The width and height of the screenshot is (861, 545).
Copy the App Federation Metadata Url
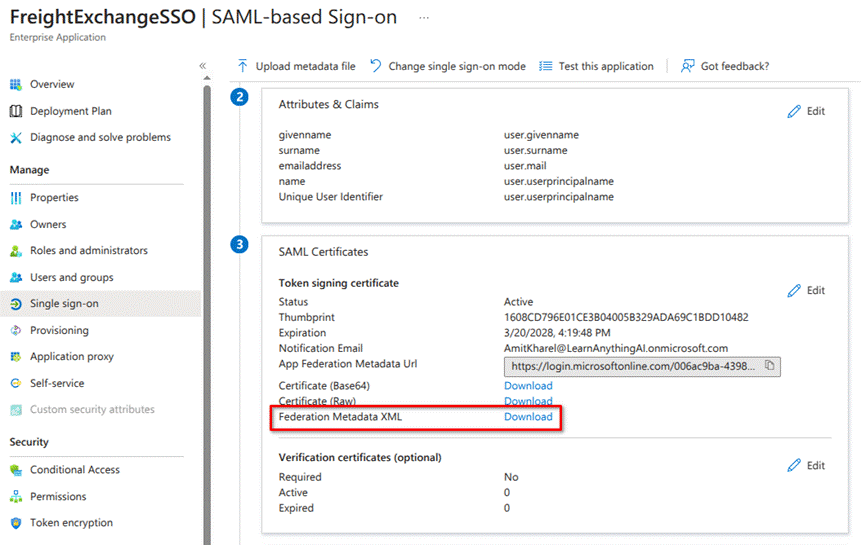click(769, 366)
